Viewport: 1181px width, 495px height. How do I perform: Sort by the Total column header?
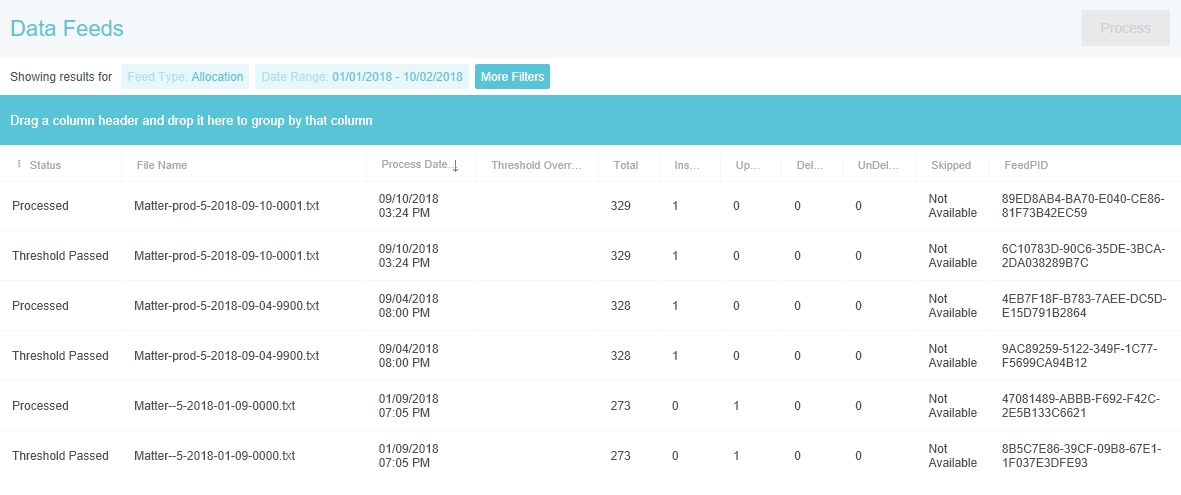626,165
